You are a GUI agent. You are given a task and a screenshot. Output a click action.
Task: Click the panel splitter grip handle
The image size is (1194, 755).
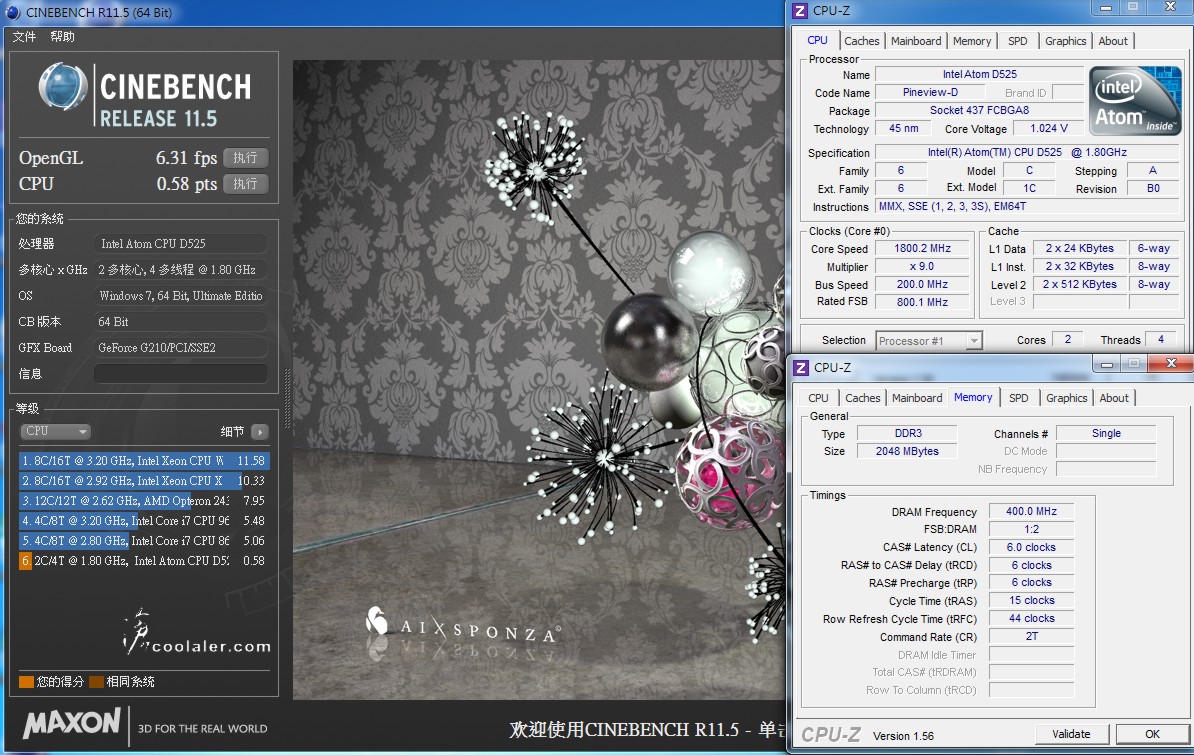pyautogui.click(x=287, y=398)
